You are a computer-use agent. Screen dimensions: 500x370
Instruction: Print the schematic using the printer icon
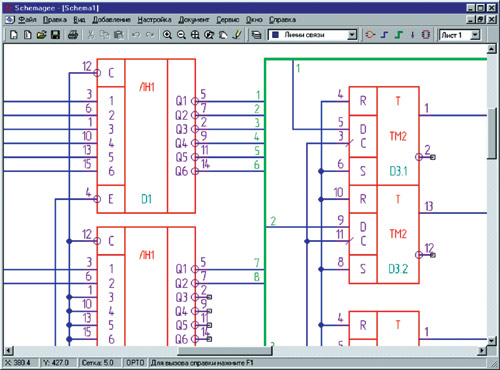73,35
